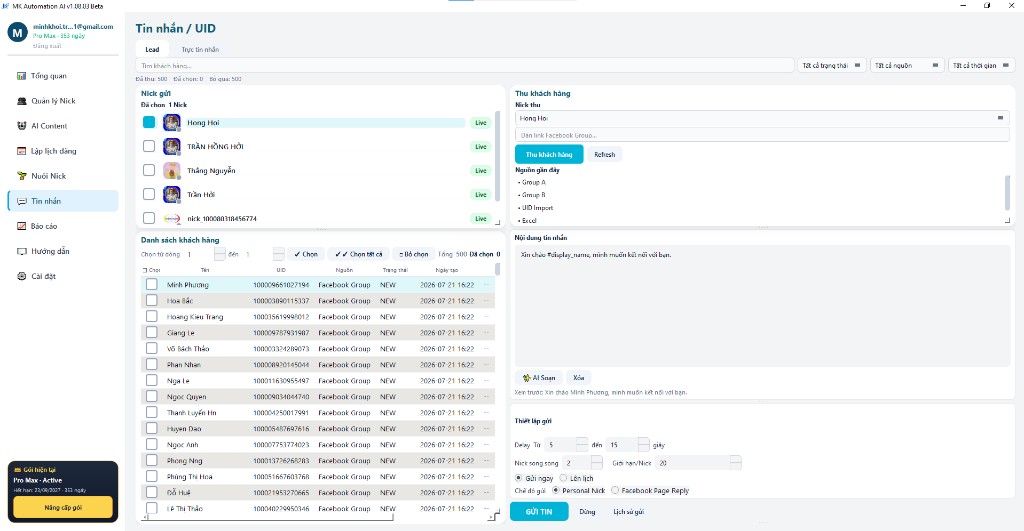Screen dimensions: 1024x531
Task: Check the Thăng Nguyễn nick checkbox
Action: click(149, 170)
